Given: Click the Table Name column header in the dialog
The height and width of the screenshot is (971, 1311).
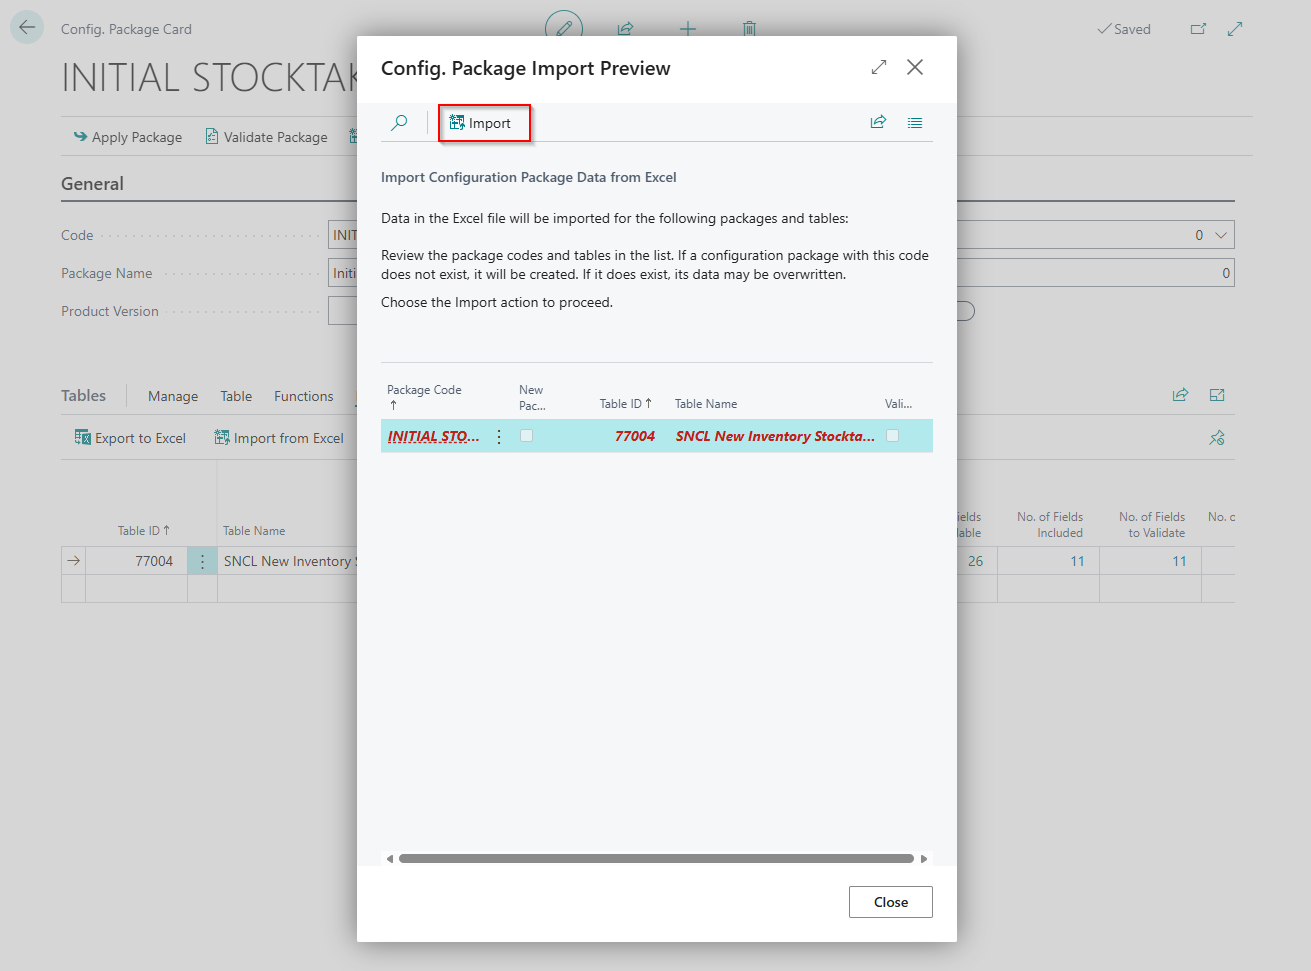Looking at the screenshot, I should click(x=706, y=404).
